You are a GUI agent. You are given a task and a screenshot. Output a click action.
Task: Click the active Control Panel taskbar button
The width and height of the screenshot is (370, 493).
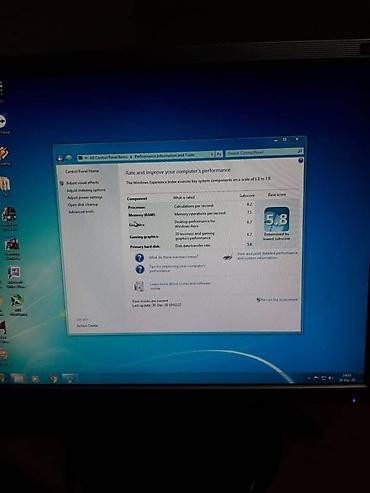(x=69, y=379)
